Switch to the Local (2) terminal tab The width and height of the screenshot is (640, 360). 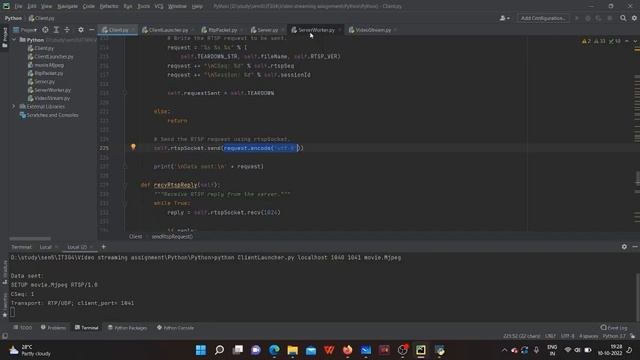pyautogui.click(x=77, y=247)
